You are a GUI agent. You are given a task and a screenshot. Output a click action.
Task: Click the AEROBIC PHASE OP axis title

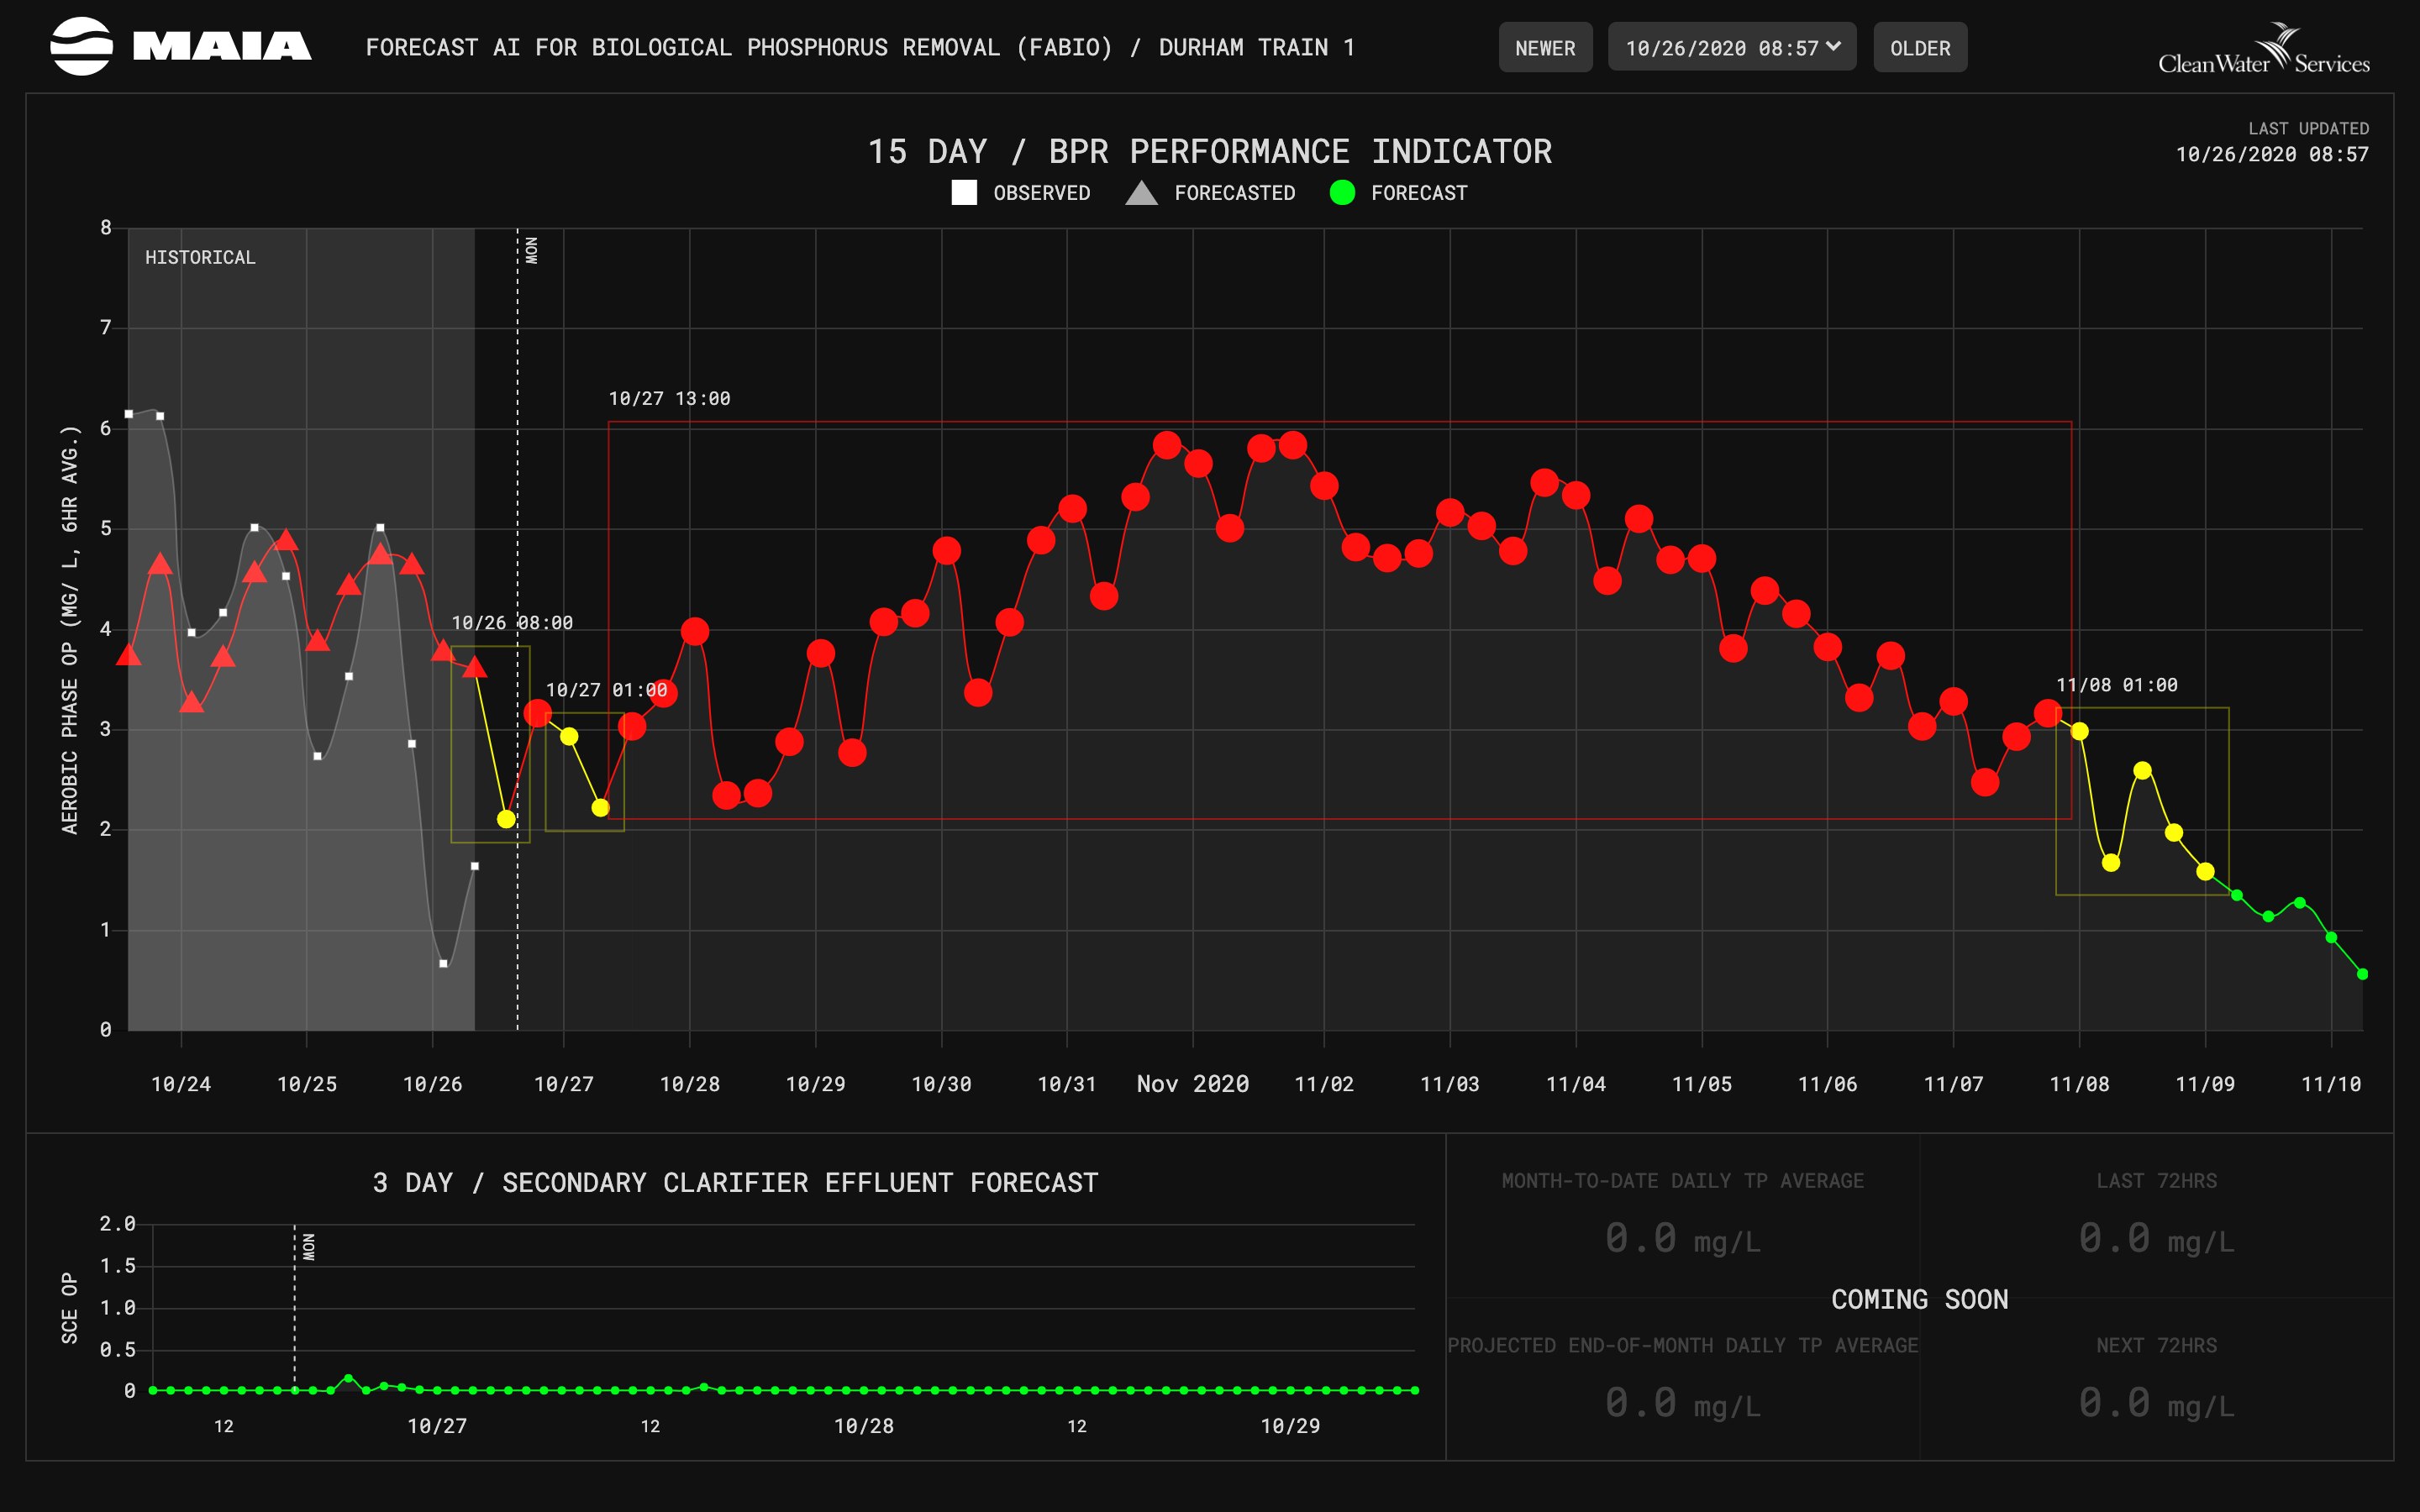coord(69,630)
